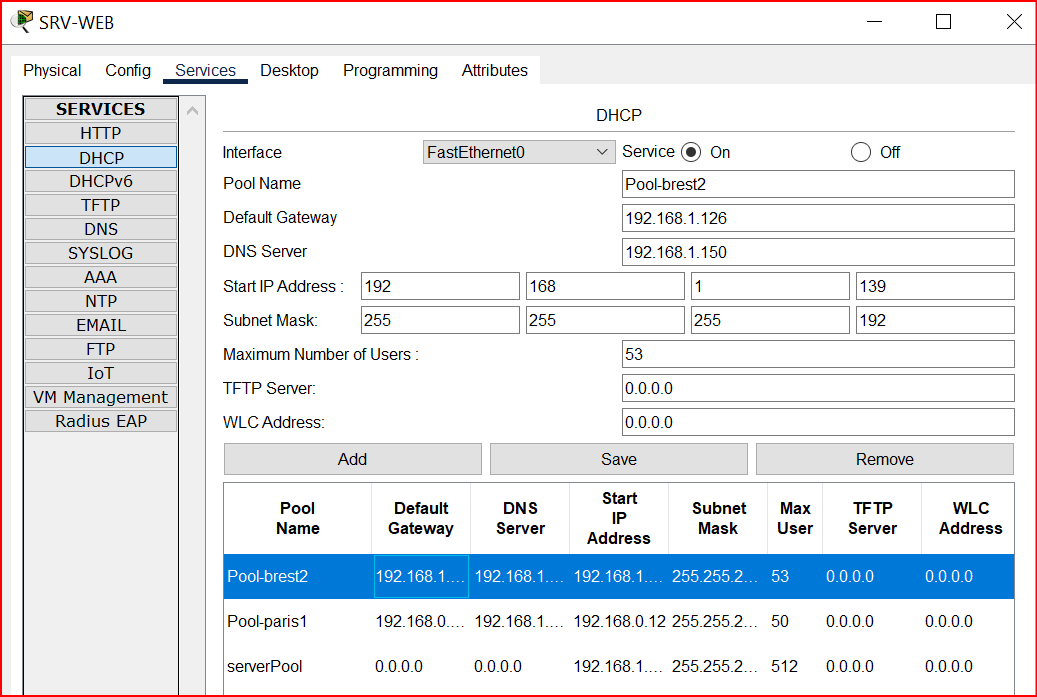Image resolution: width=1037 pixels, height=697 pixels.
Task: Click Start IP last octet field 139
Action: [x=935, y=286]
